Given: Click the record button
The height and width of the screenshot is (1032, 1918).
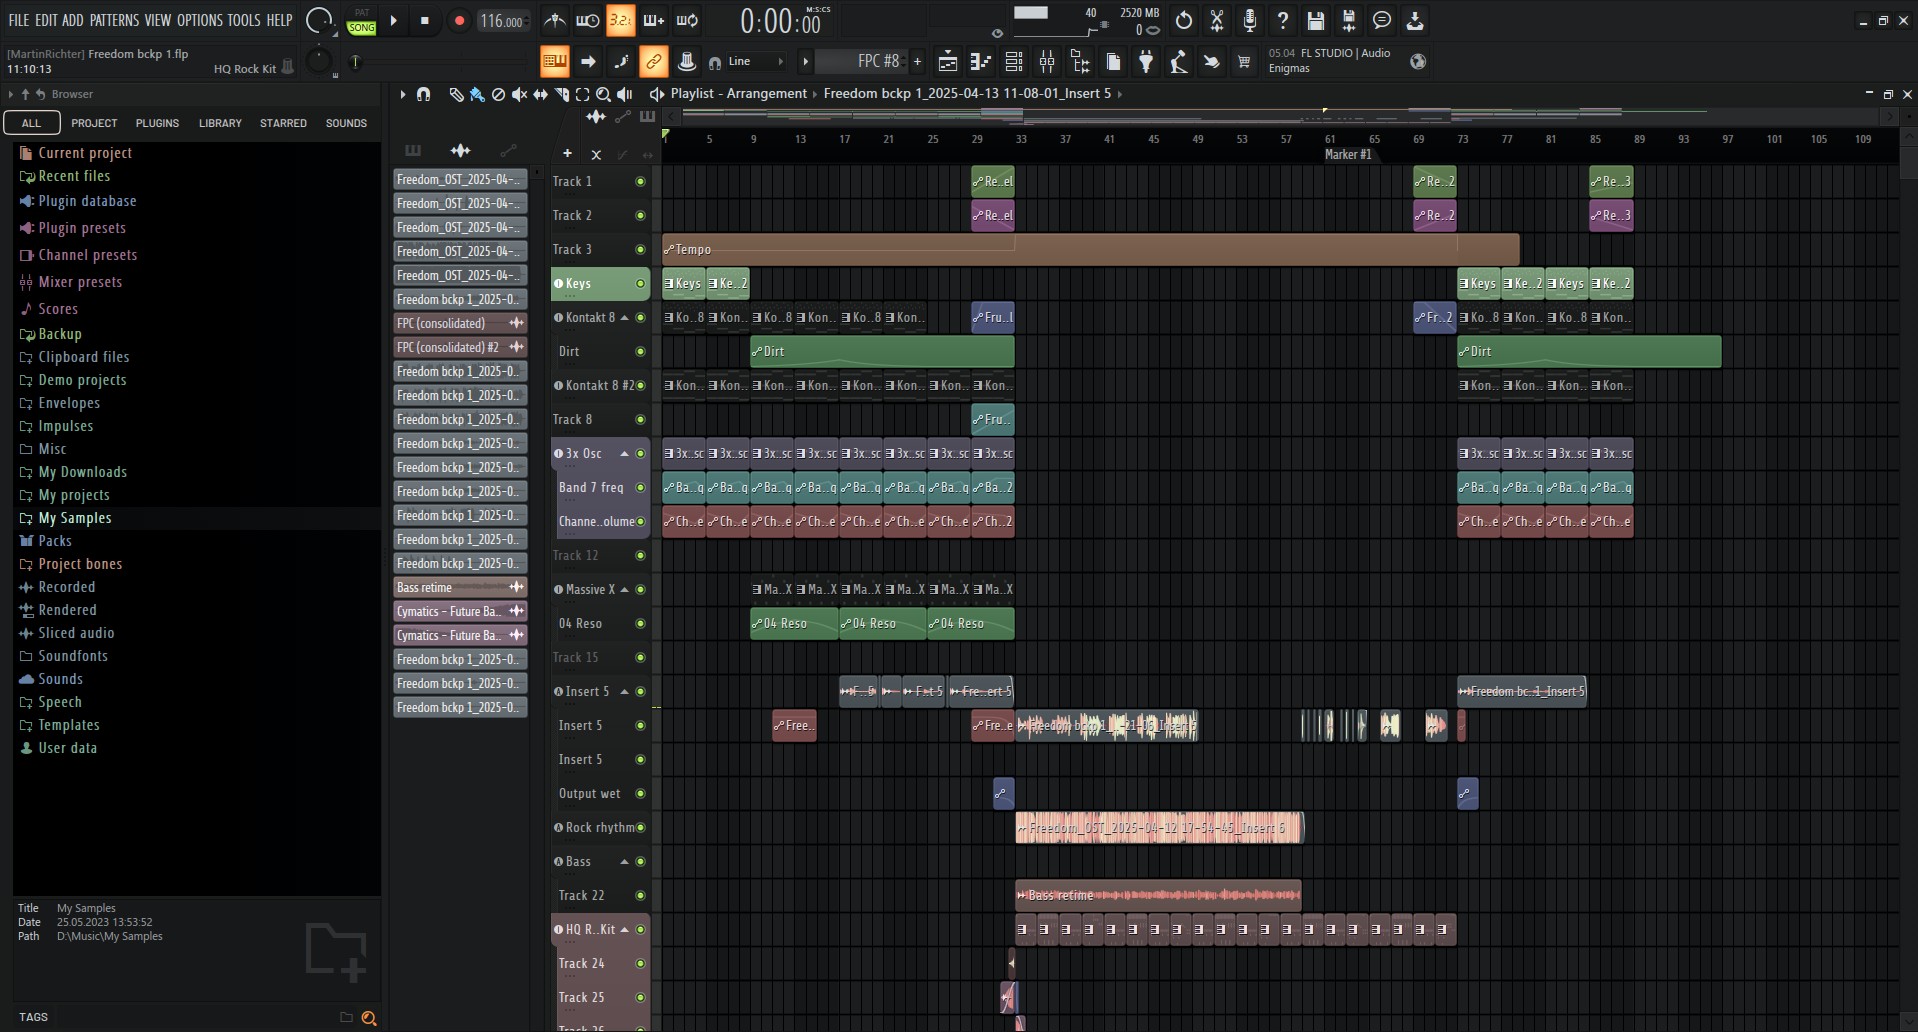Looking at the screenshot, I should click(459, 21).
